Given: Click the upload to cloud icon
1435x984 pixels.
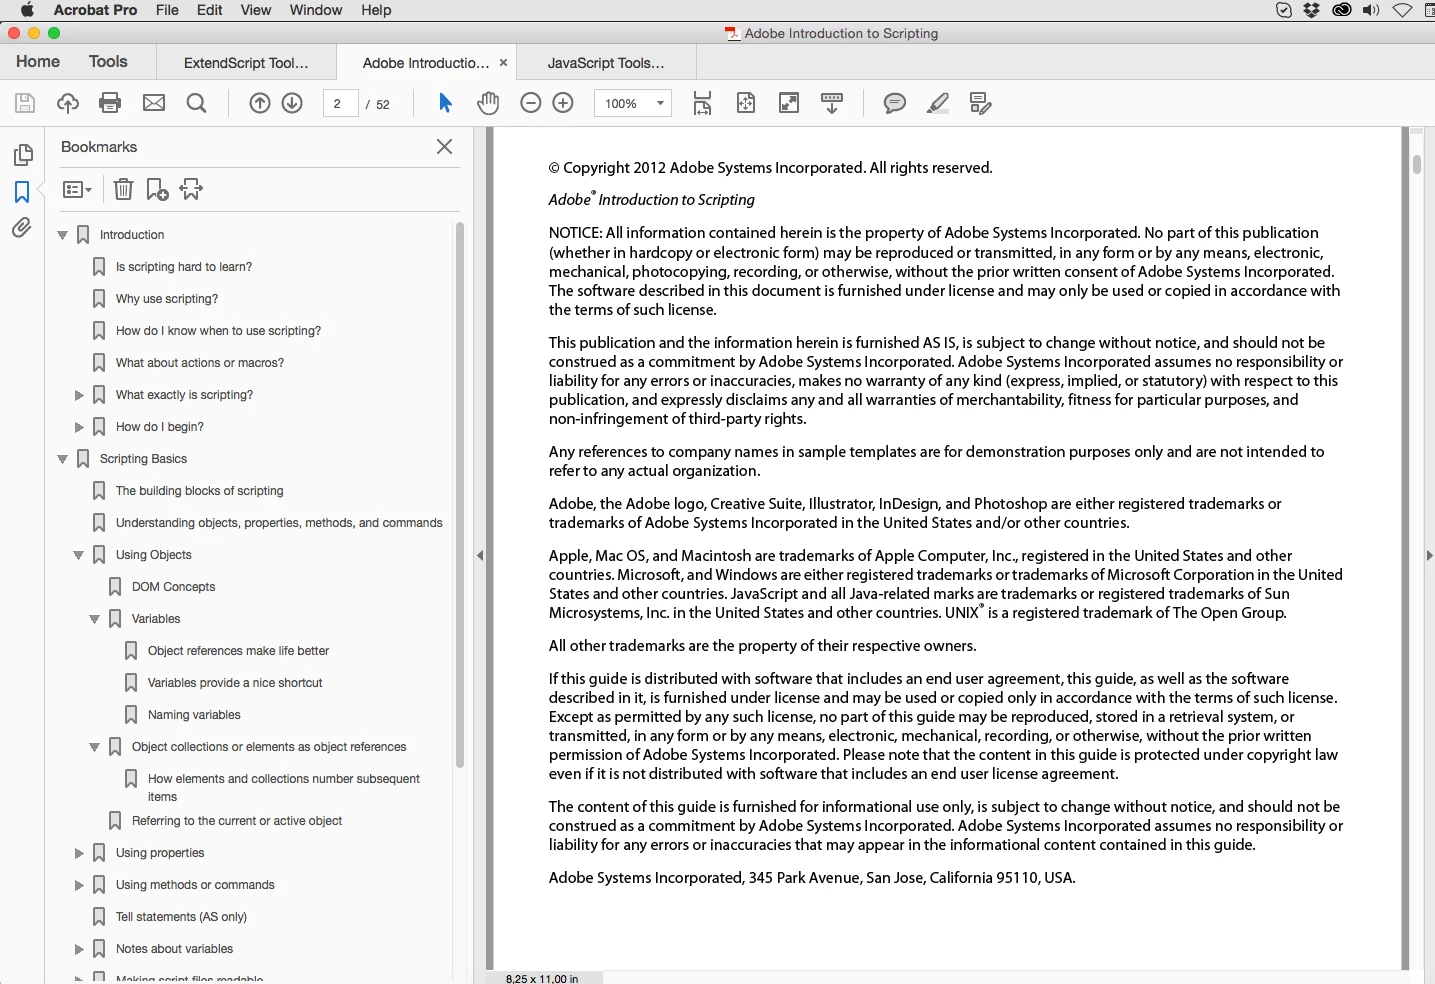Looking at the screenshot, I should tap(68, 103).
